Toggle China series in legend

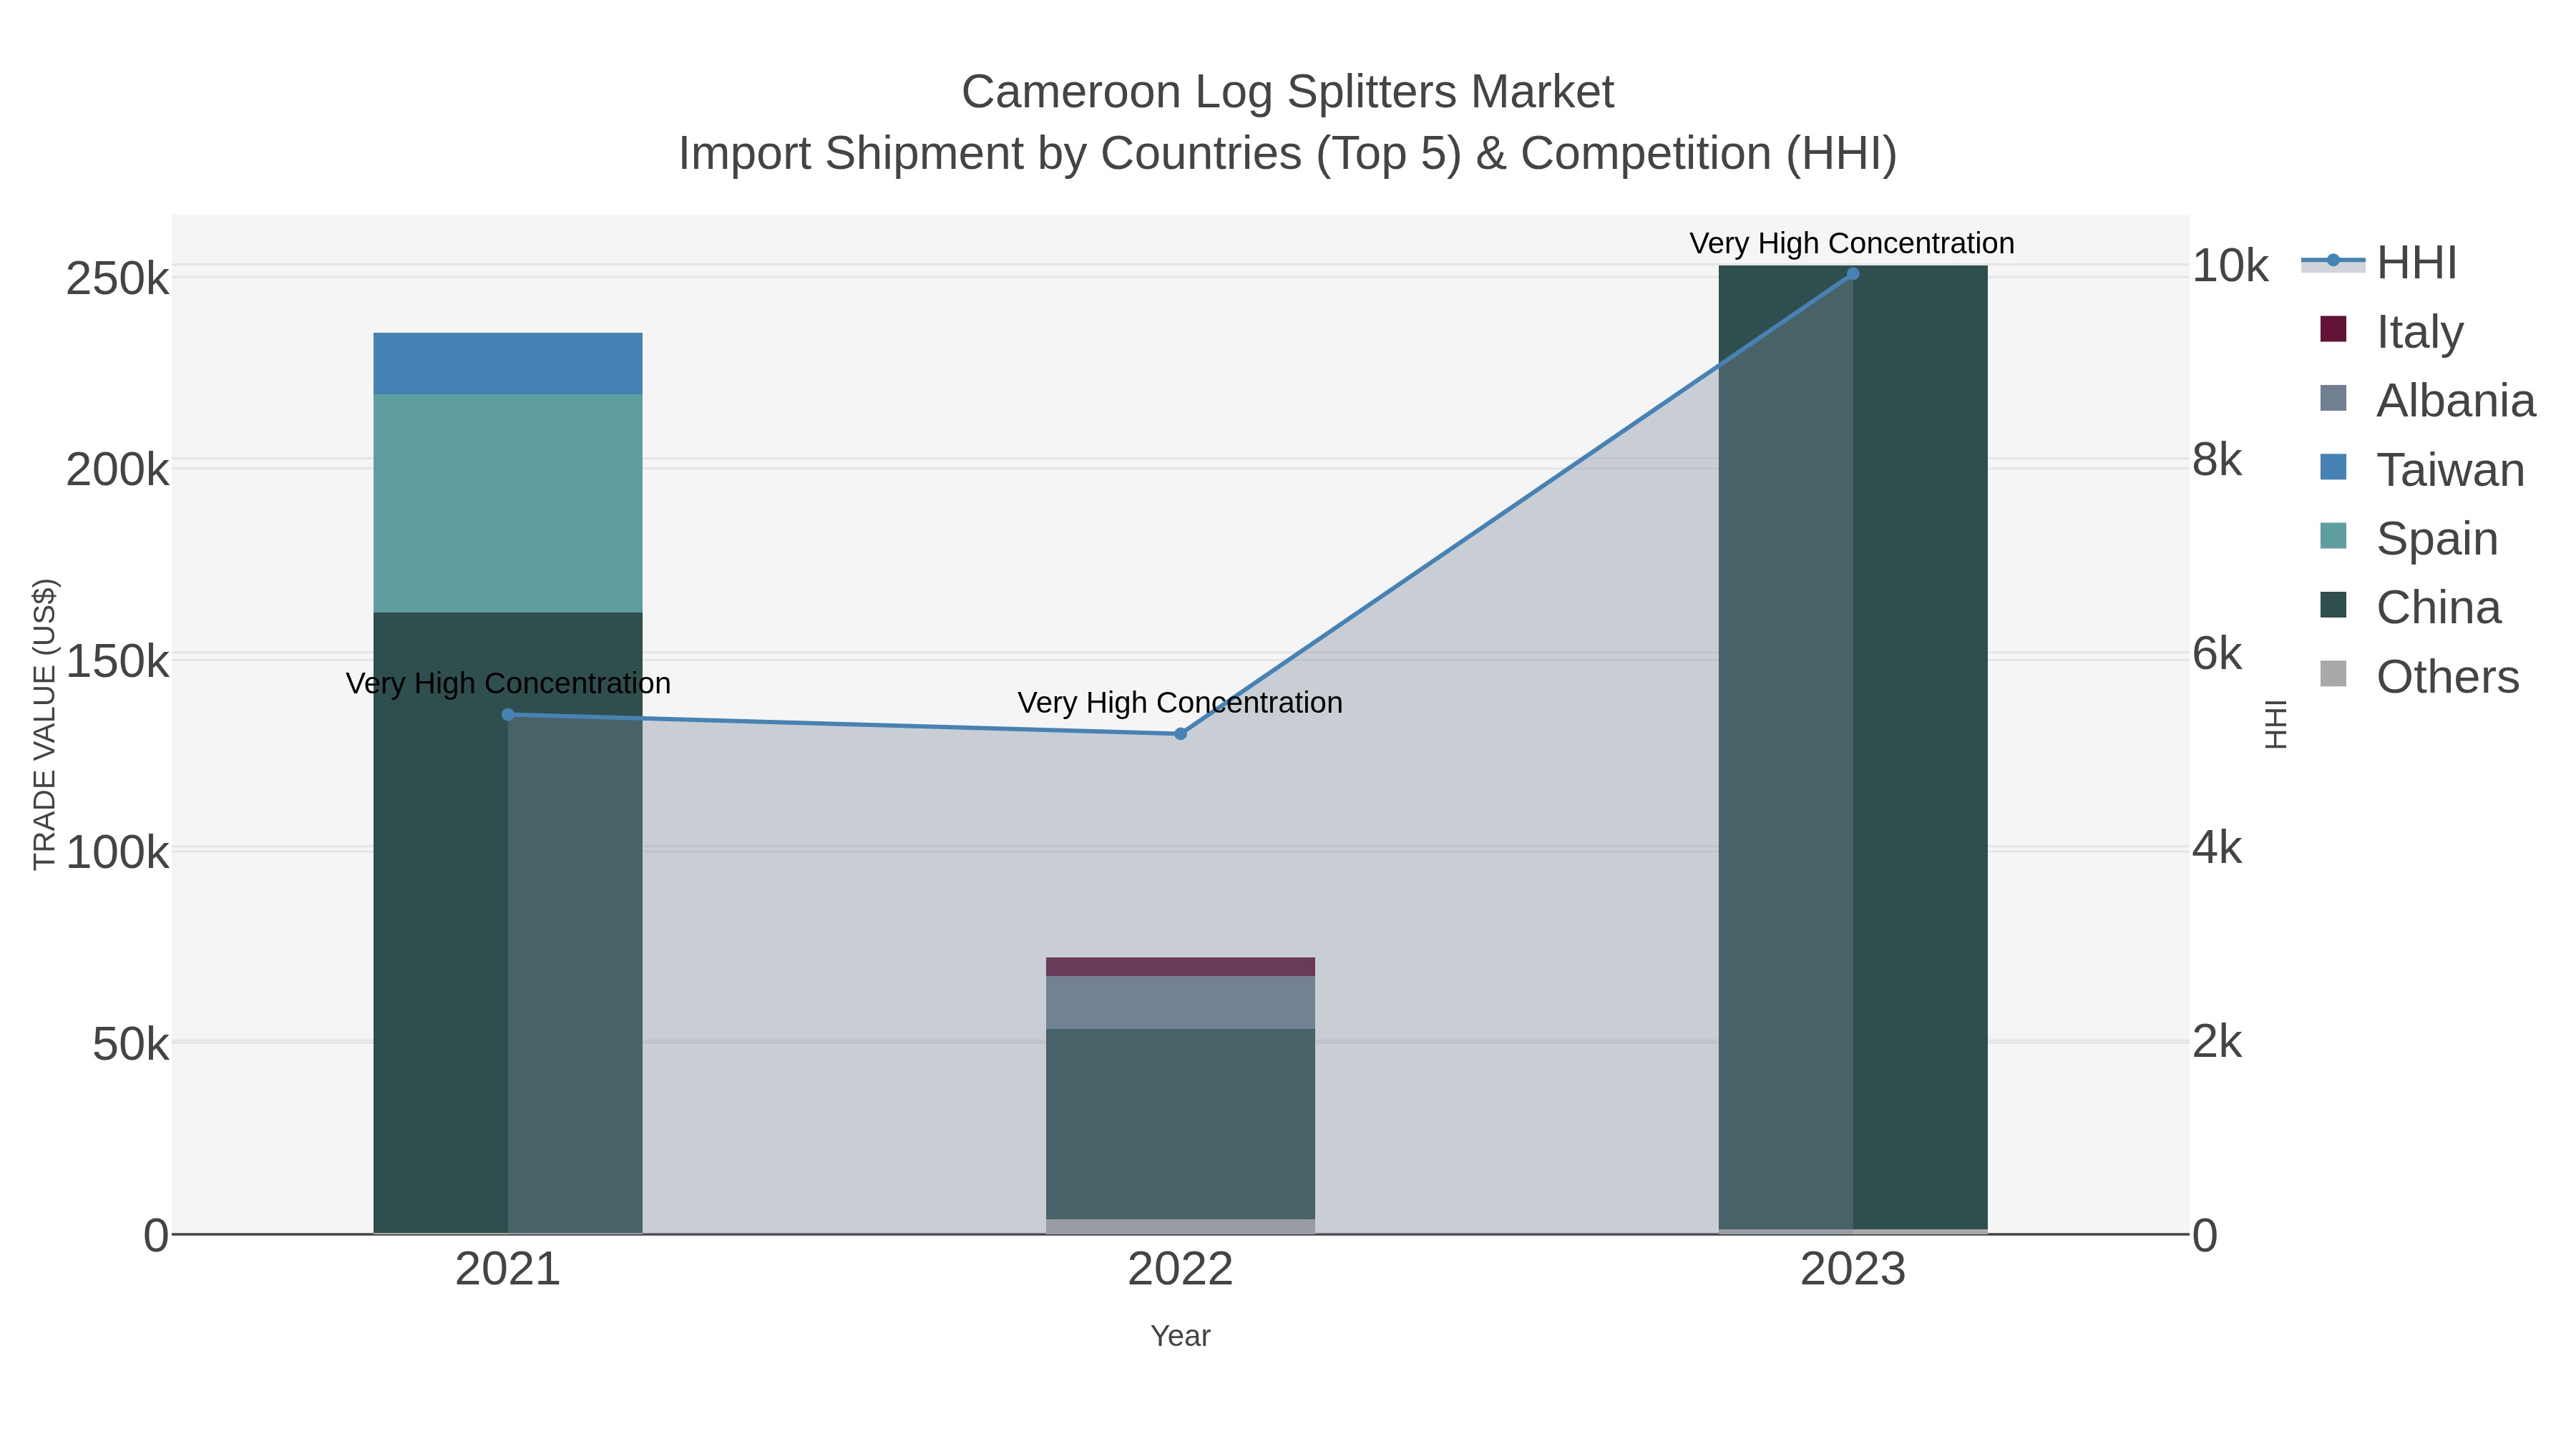[2410, 608]
